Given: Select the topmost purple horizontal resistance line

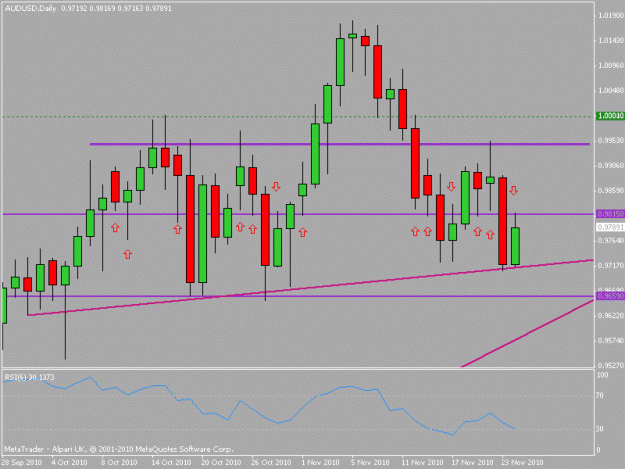Looking at the screenshot, I should 340,144.
